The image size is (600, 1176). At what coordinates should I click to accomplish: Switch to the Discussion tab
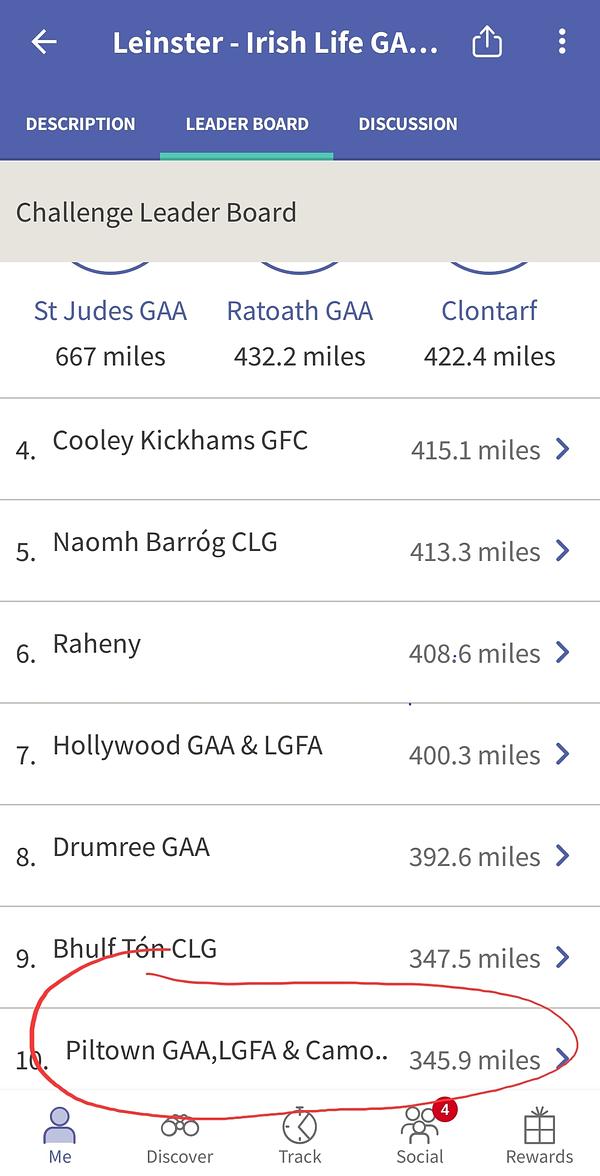pyautogui.click(x=408, y=124)
